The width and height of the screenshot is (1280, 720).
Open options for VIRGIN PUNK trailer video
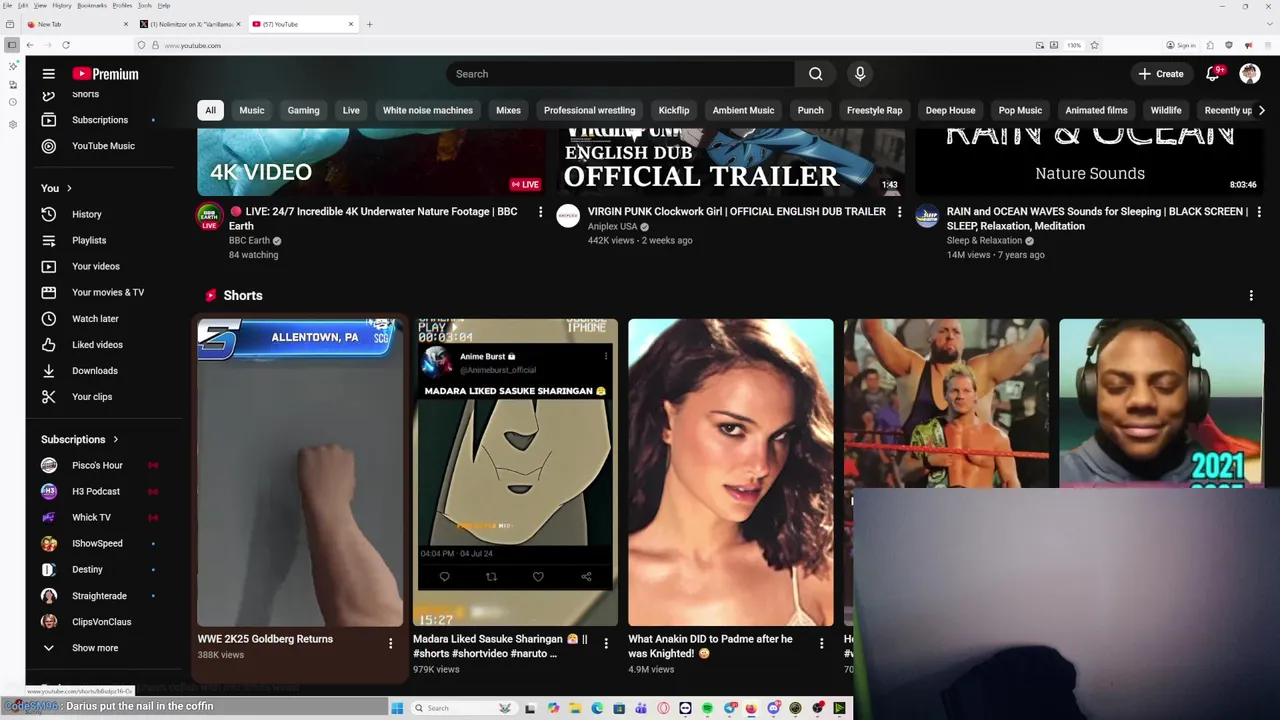pos(899,212)
